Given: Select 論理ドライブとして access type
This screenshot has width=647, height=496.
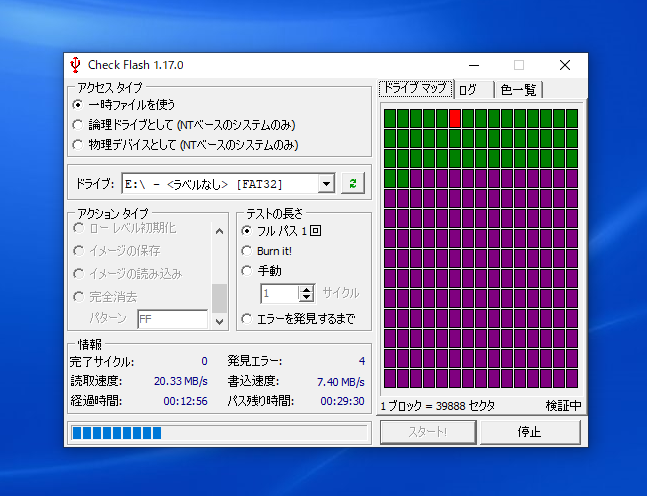Looking at the screenshot, I should (184, 125).
